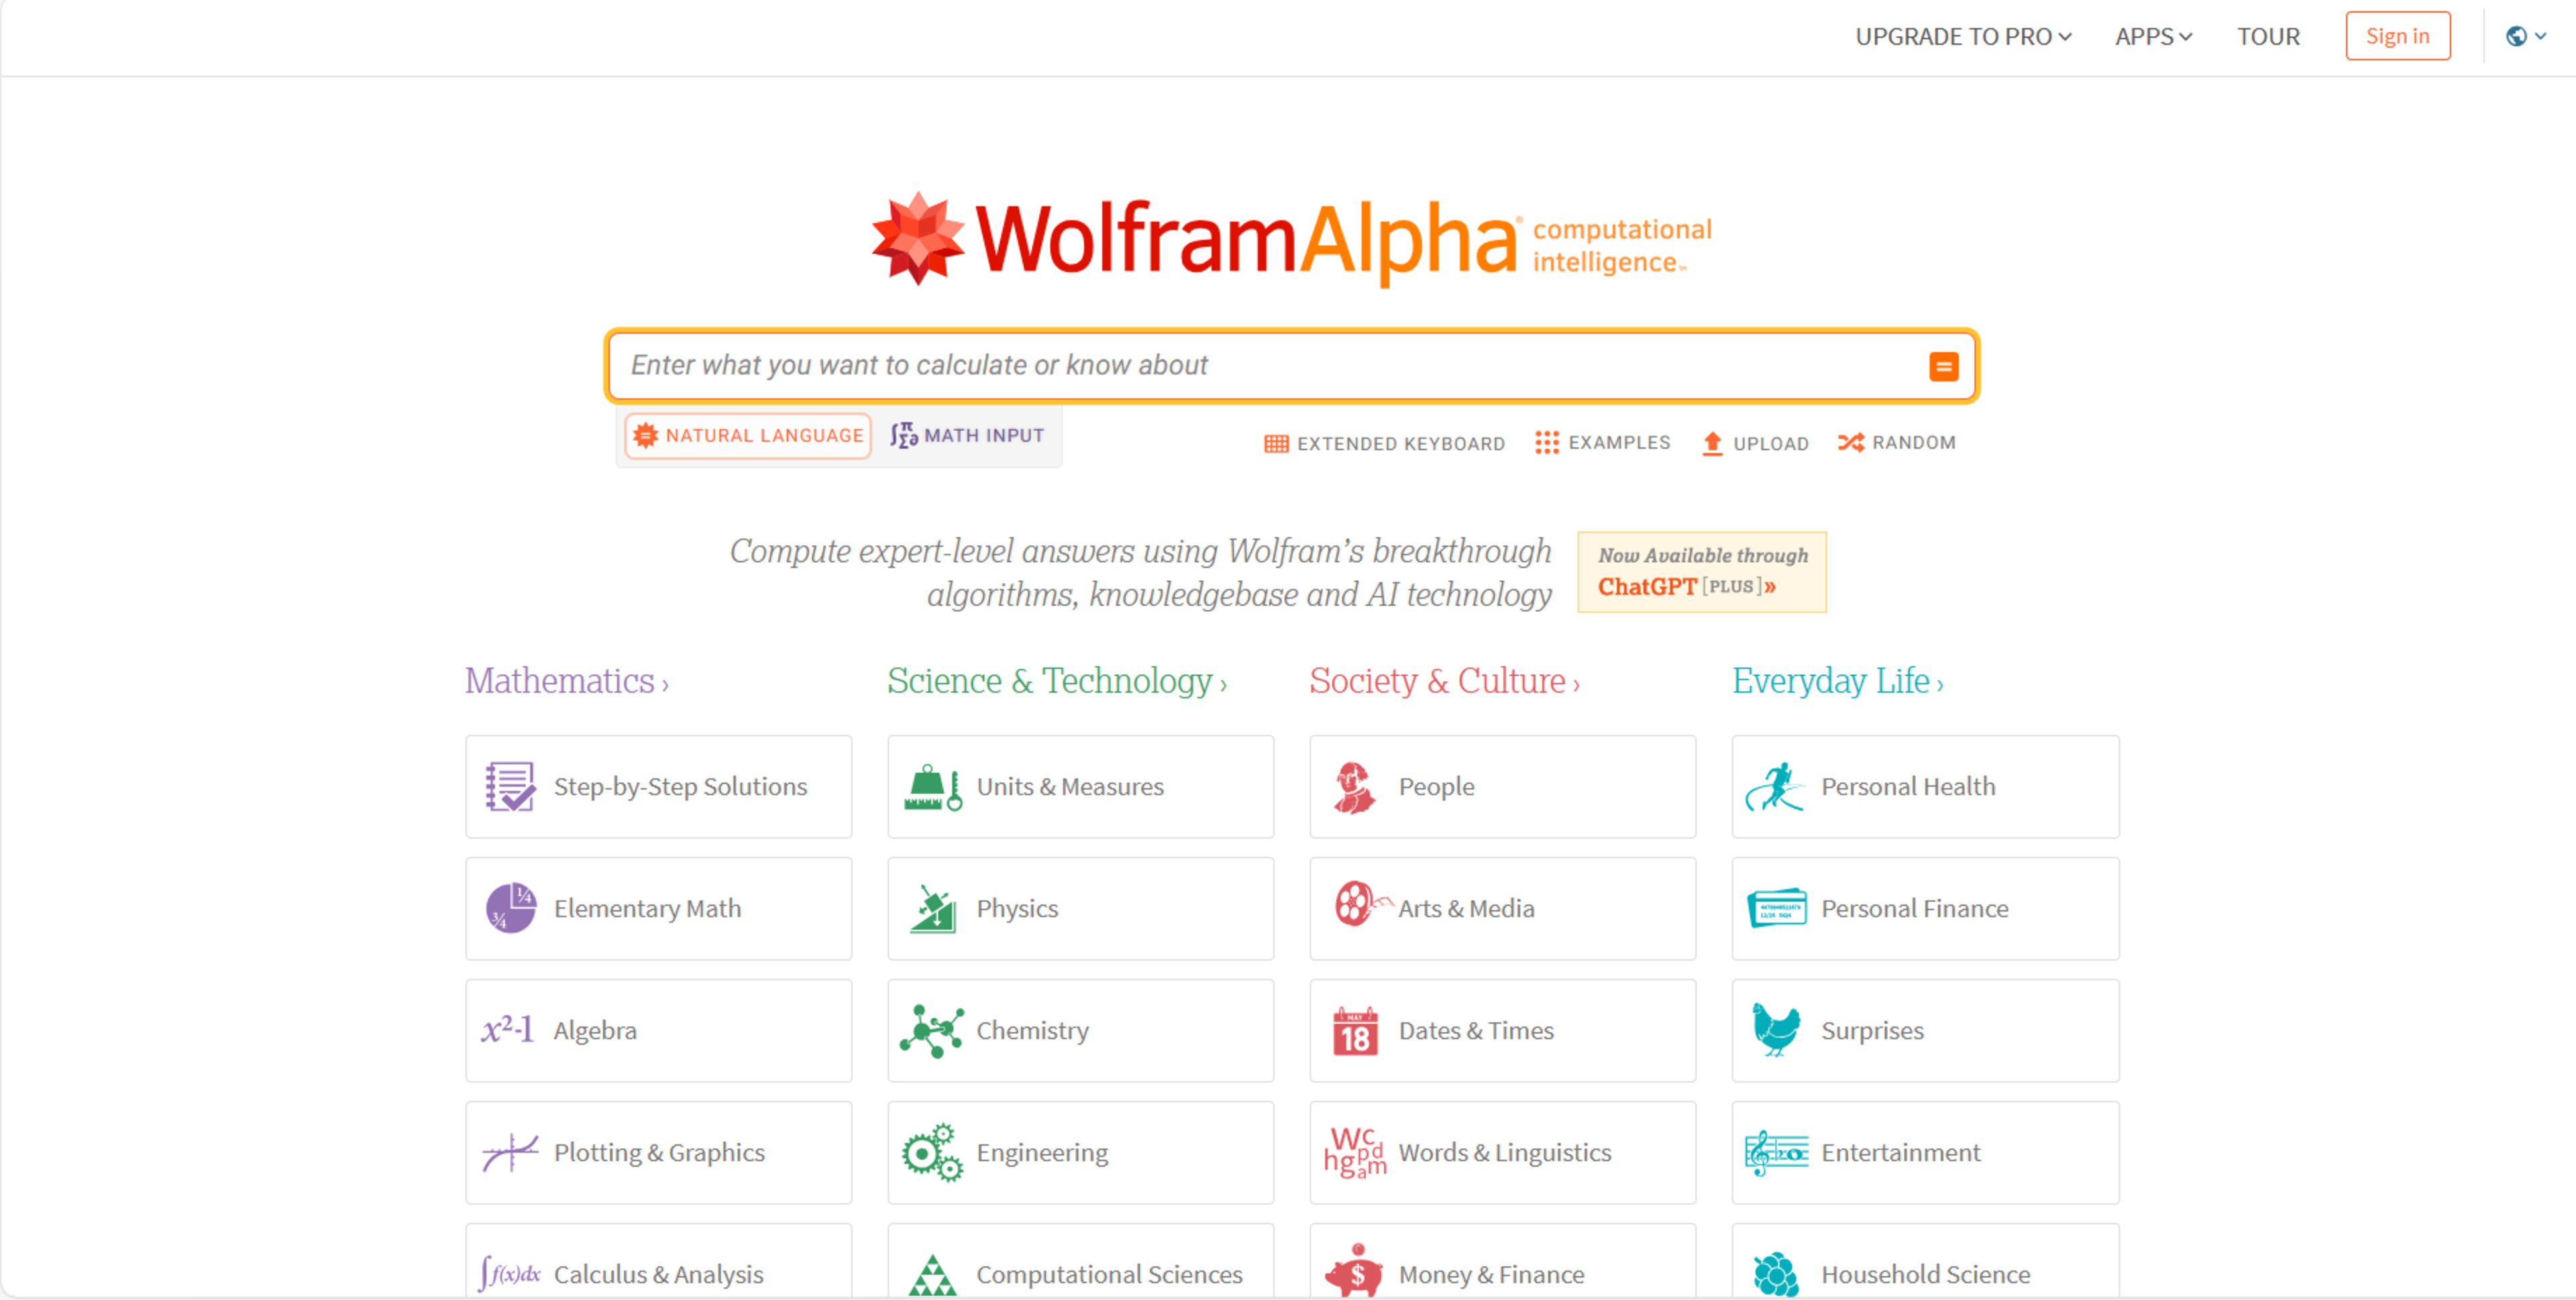Open the language globe selector

tap(2526, 37)
